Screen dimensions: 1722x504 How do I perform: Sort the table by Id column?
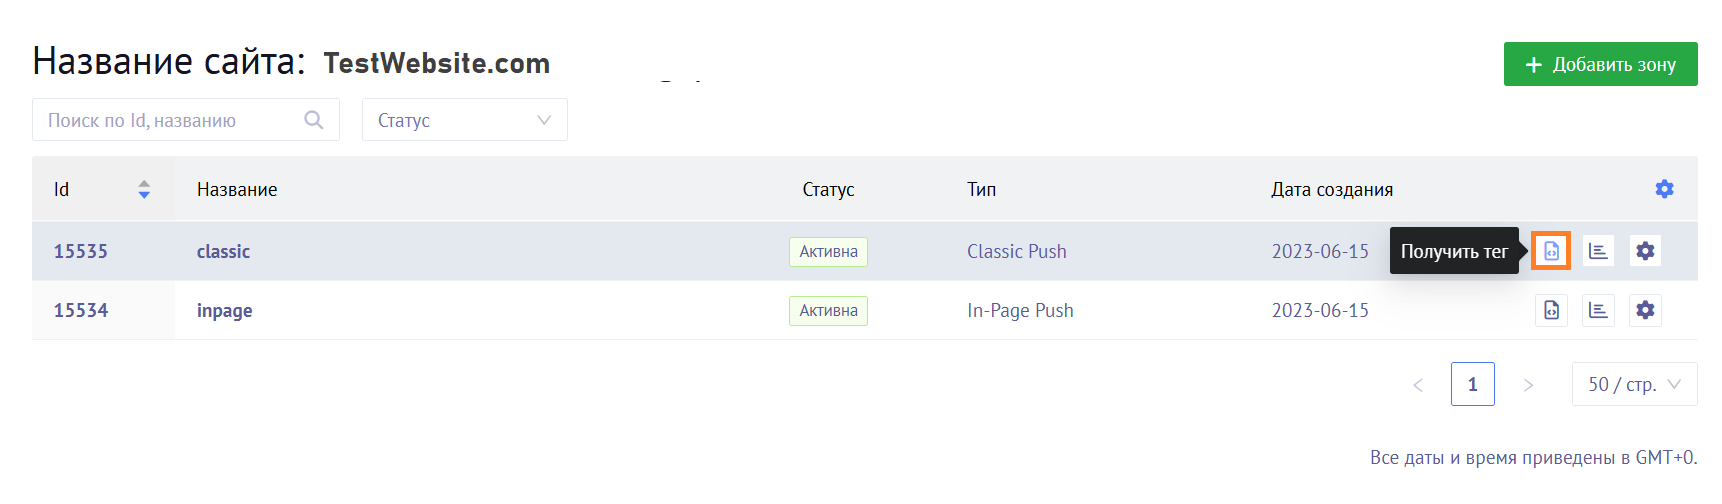point(144,189)
